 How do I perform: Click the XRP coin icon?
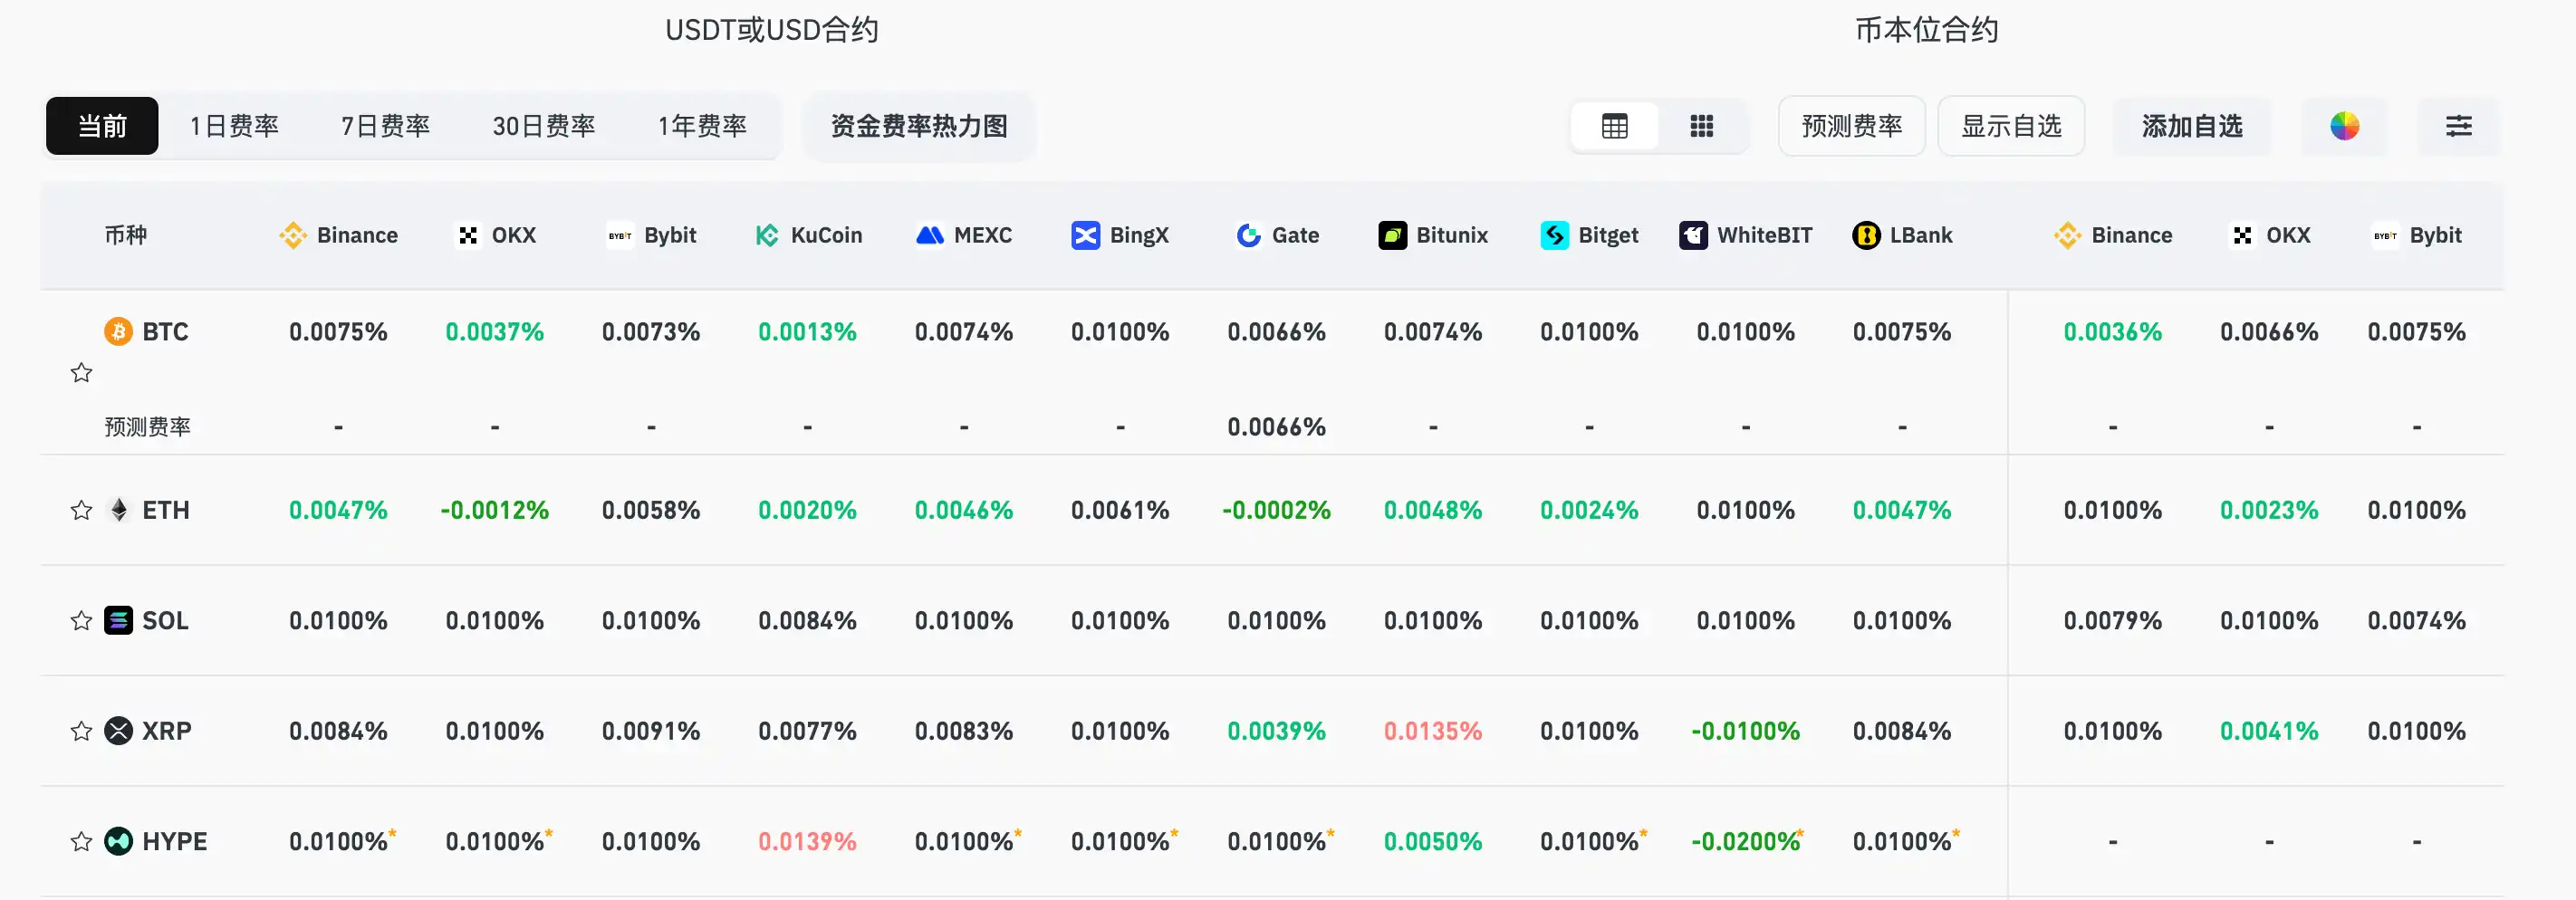click(x=118, y=731)
